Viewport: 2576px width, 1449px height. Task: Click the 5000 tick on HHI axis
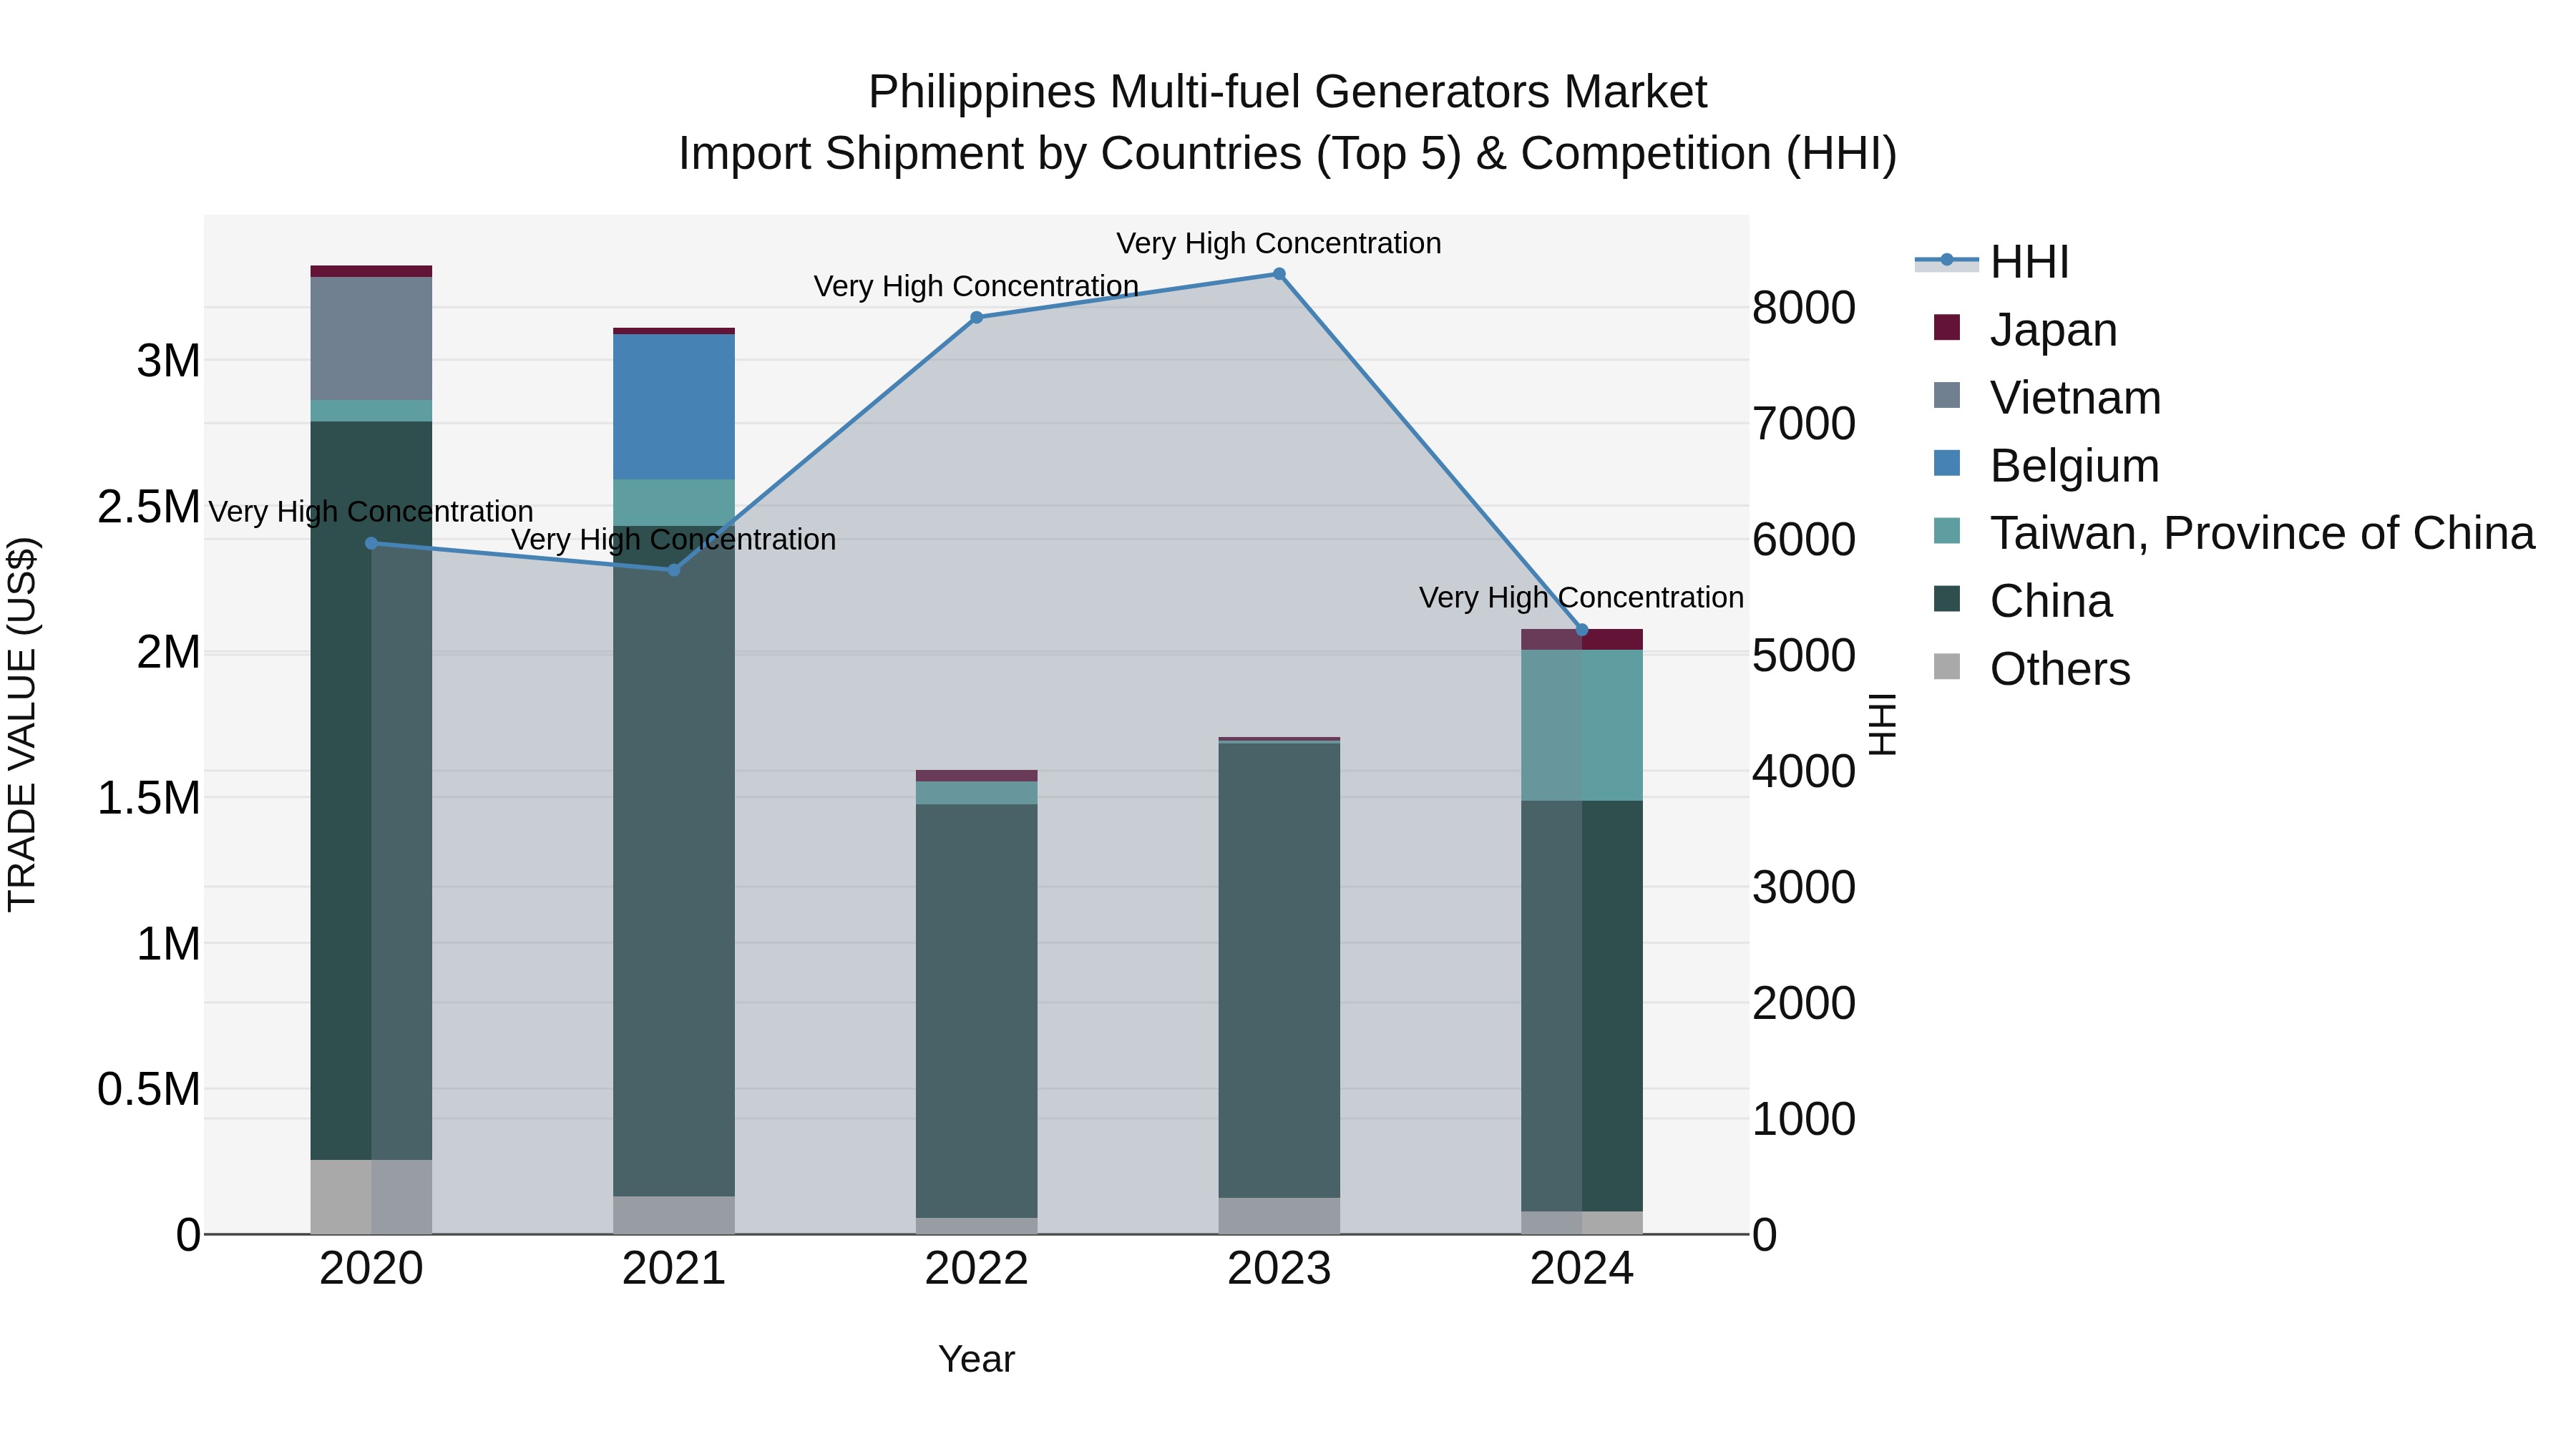point(1804,655)
